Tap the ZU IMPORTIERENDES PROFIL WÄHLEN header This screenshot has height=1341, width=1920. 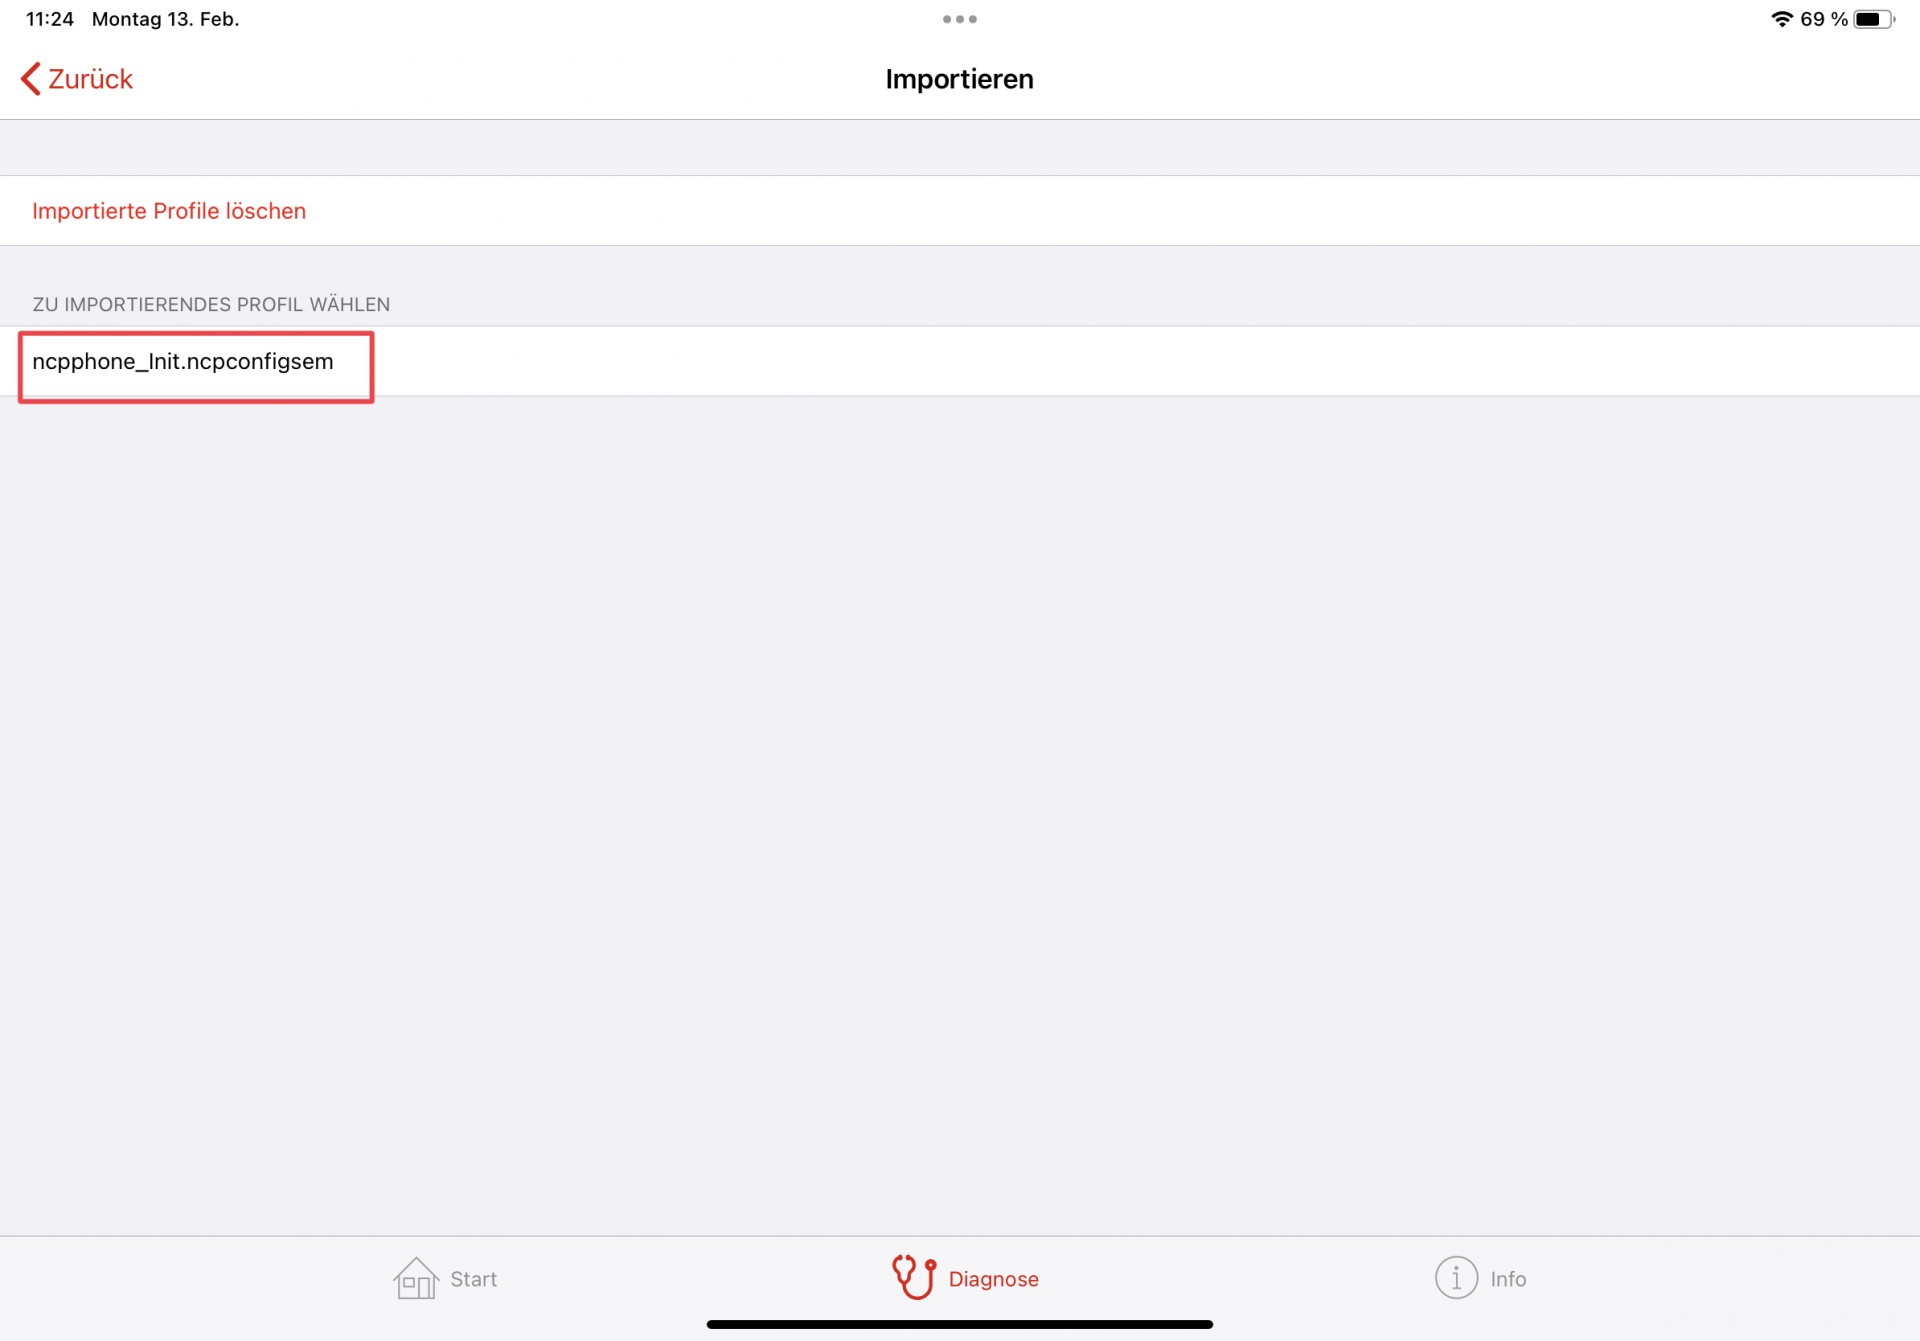[211, 304]
